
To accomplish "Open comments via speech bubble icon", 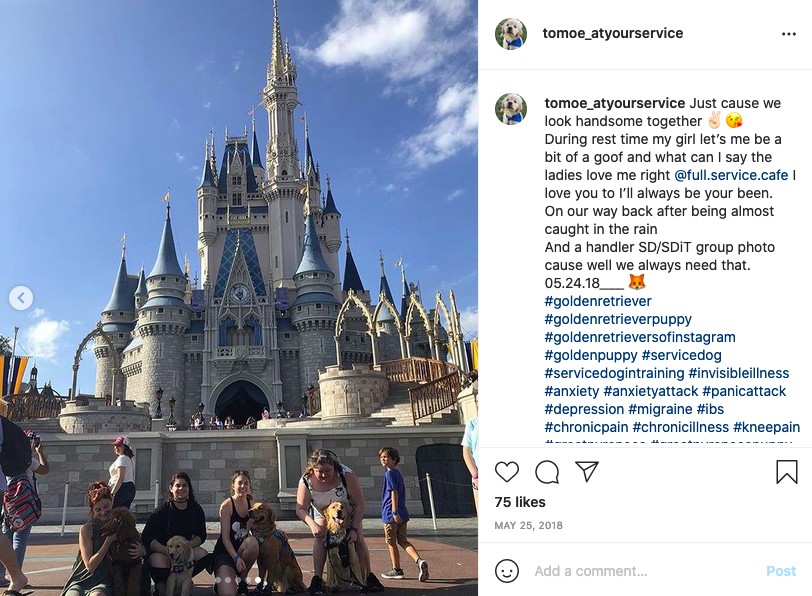I will (547, 472).
